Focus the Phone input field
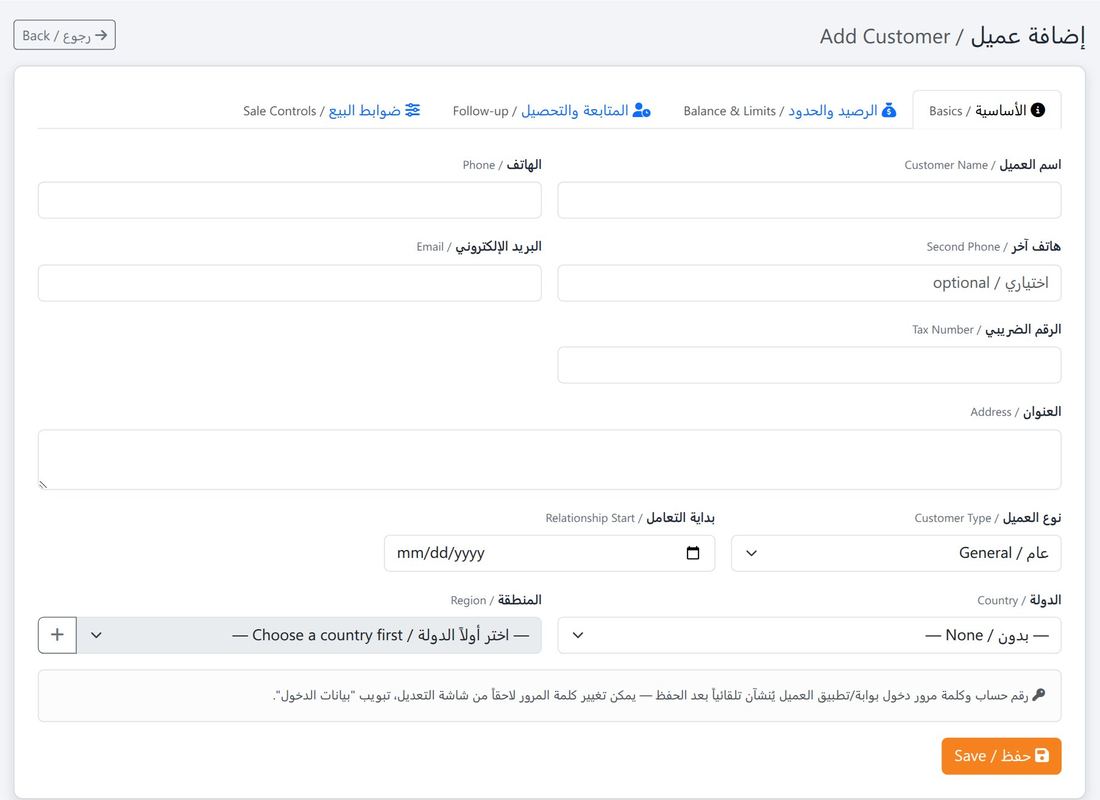This screenshot has width=1100, height=800. coord(290,200)
